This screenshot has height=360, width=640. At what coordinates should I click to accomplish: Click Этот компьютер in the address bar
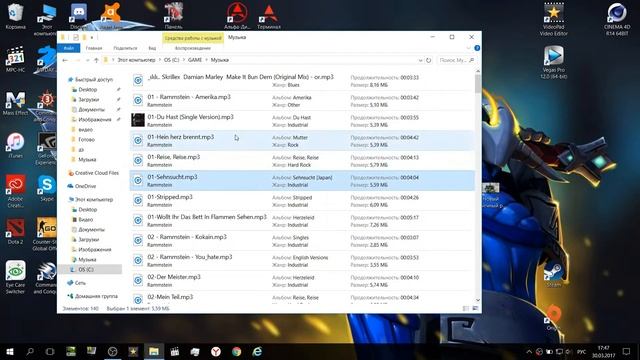pyautogui.click(x=136, y=60)
